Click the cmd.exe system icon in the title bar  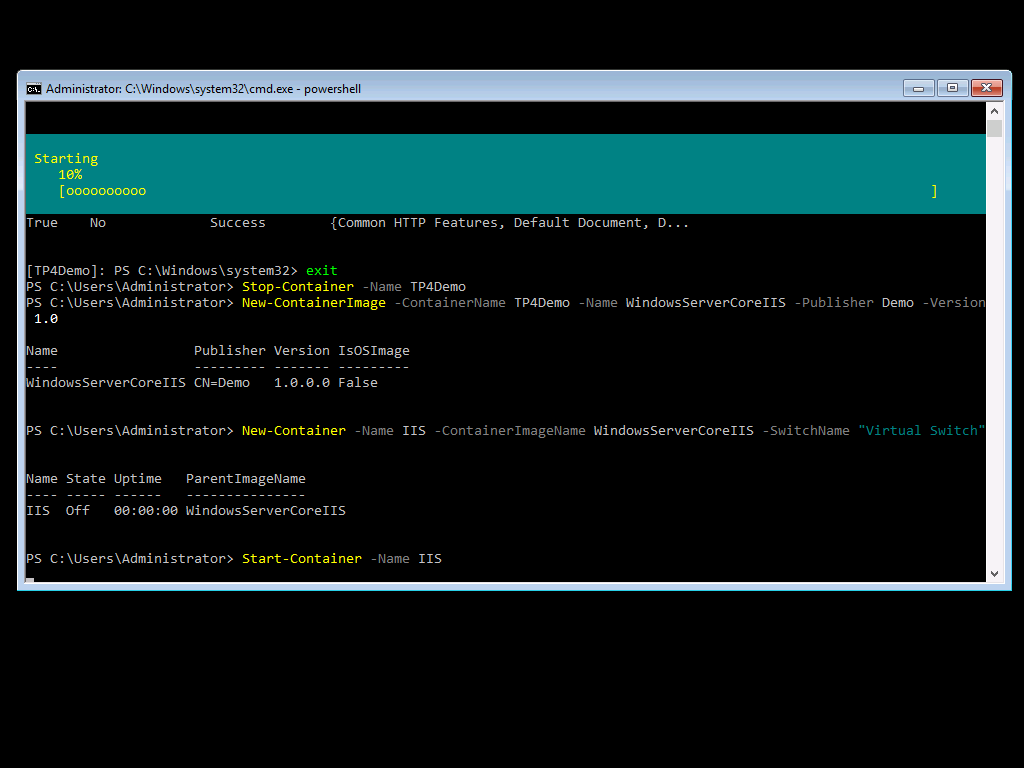pos(33,88)
